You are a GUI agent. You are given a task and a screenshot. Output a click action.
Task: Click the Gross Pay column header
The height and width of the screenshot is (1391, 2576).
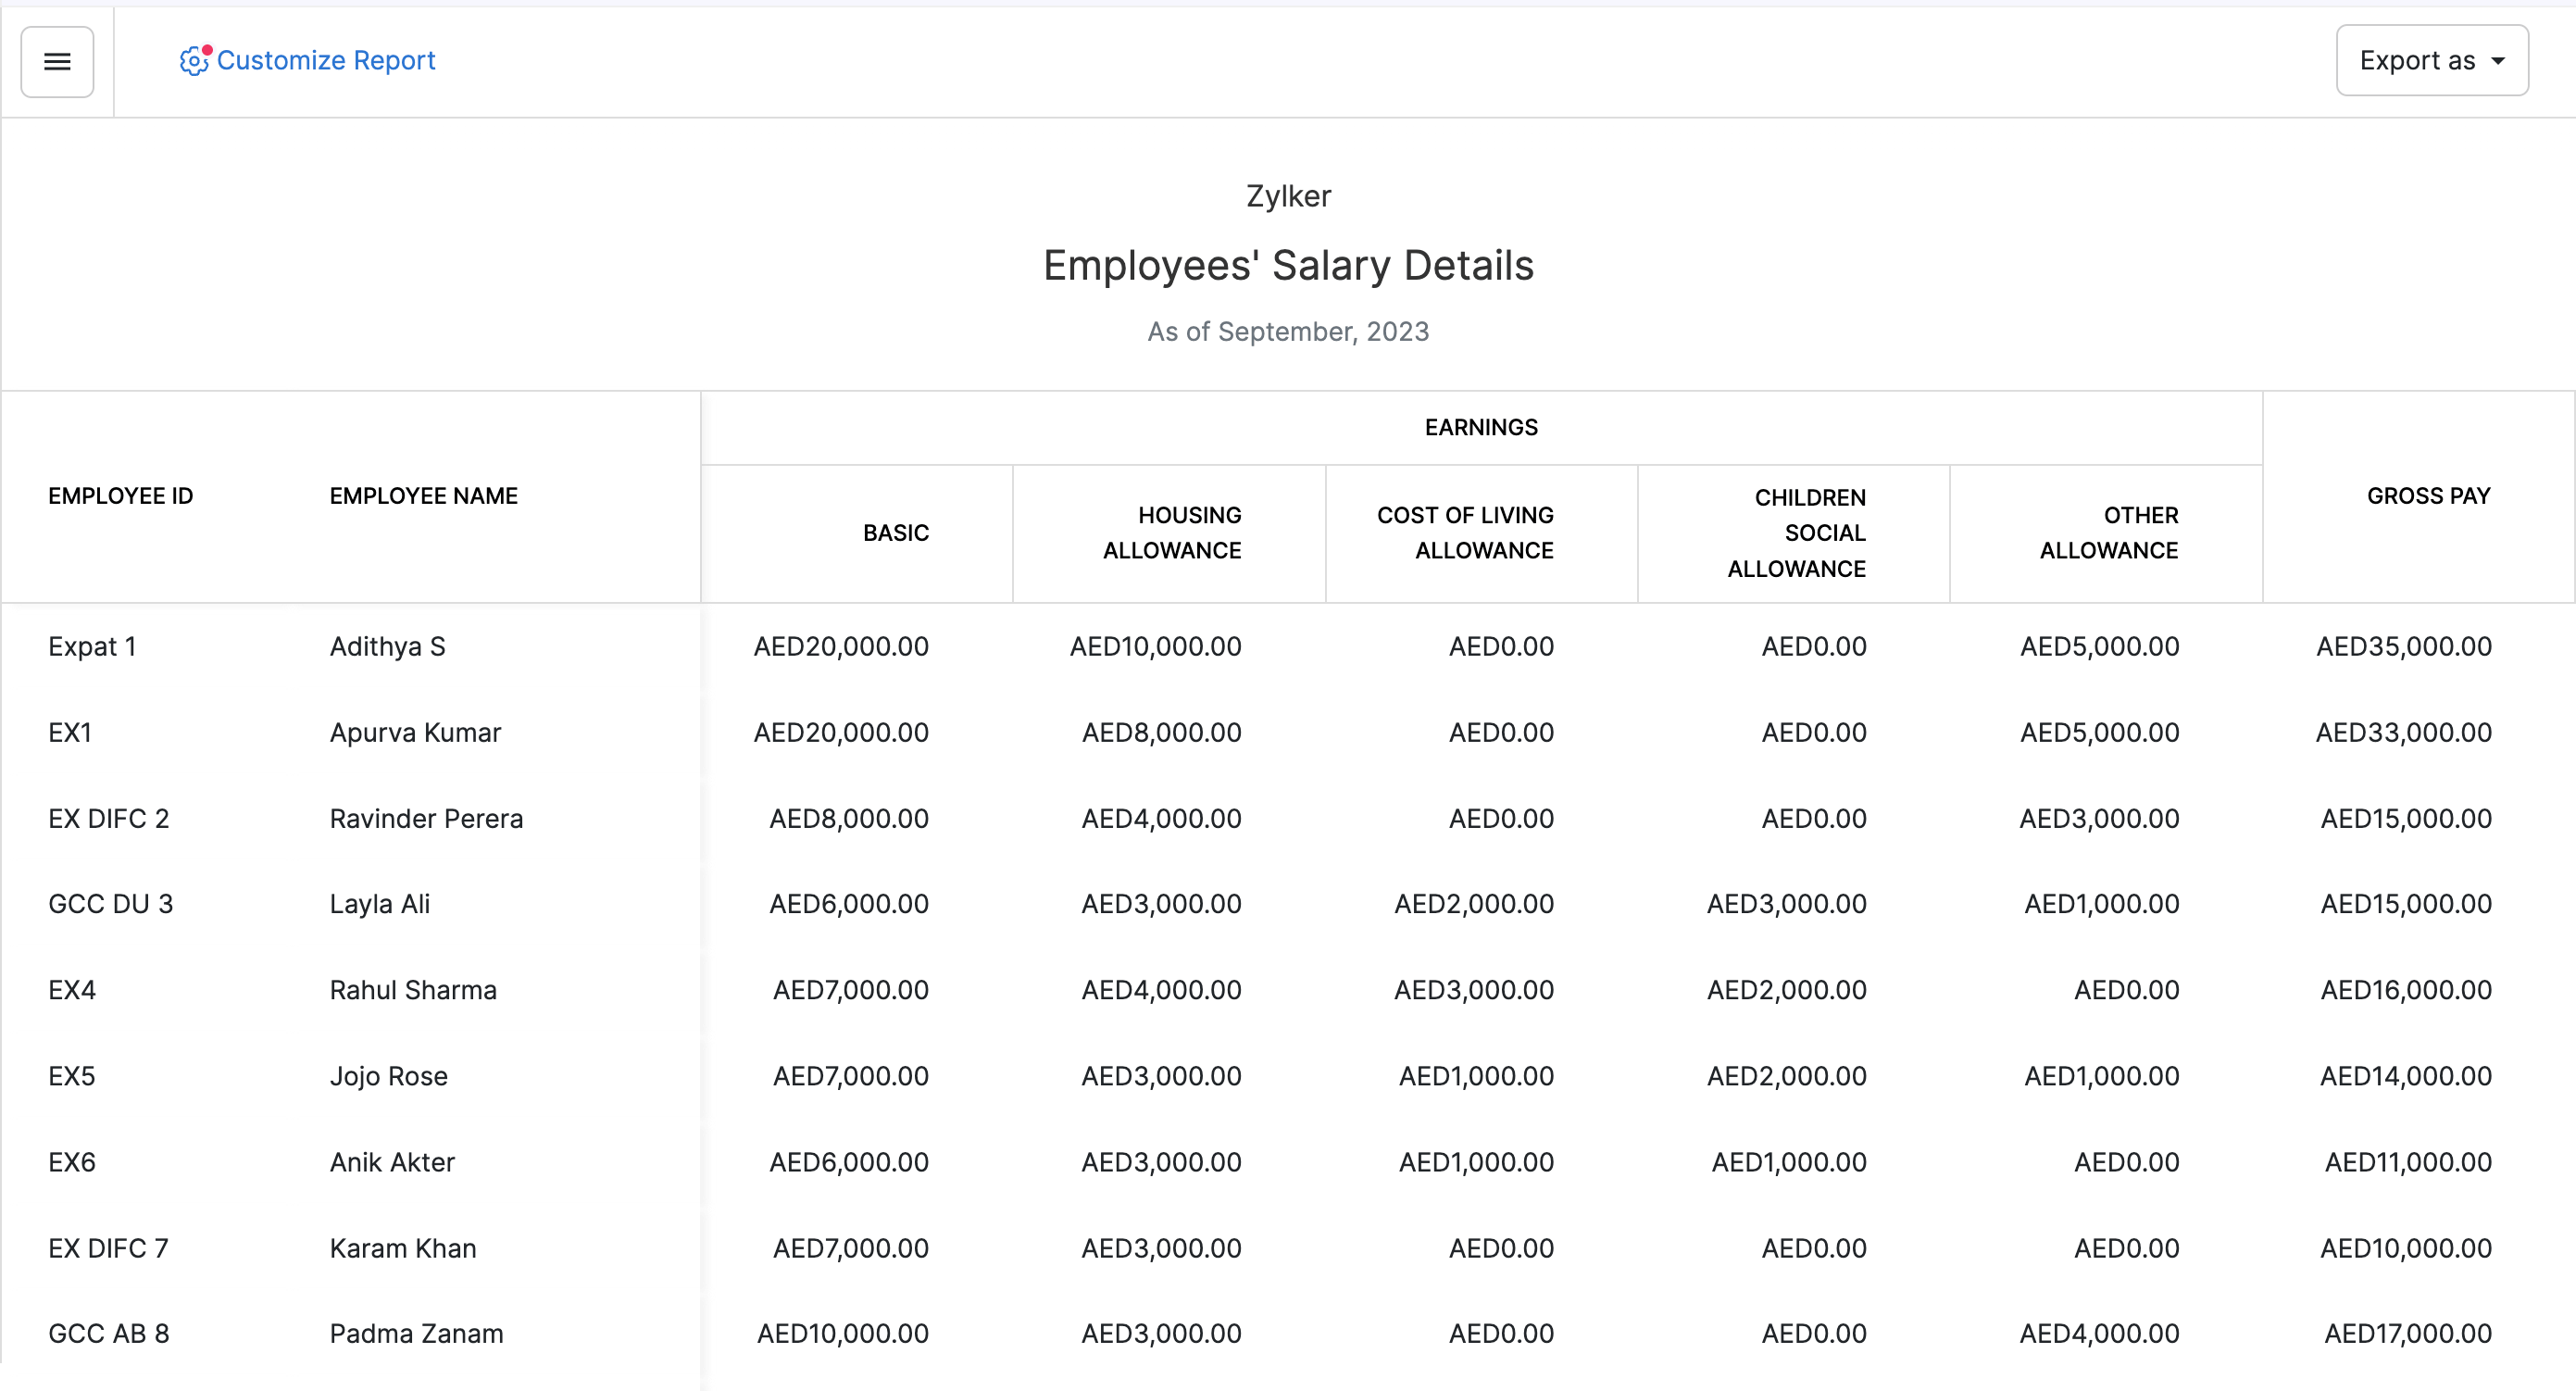point(2427,496)
